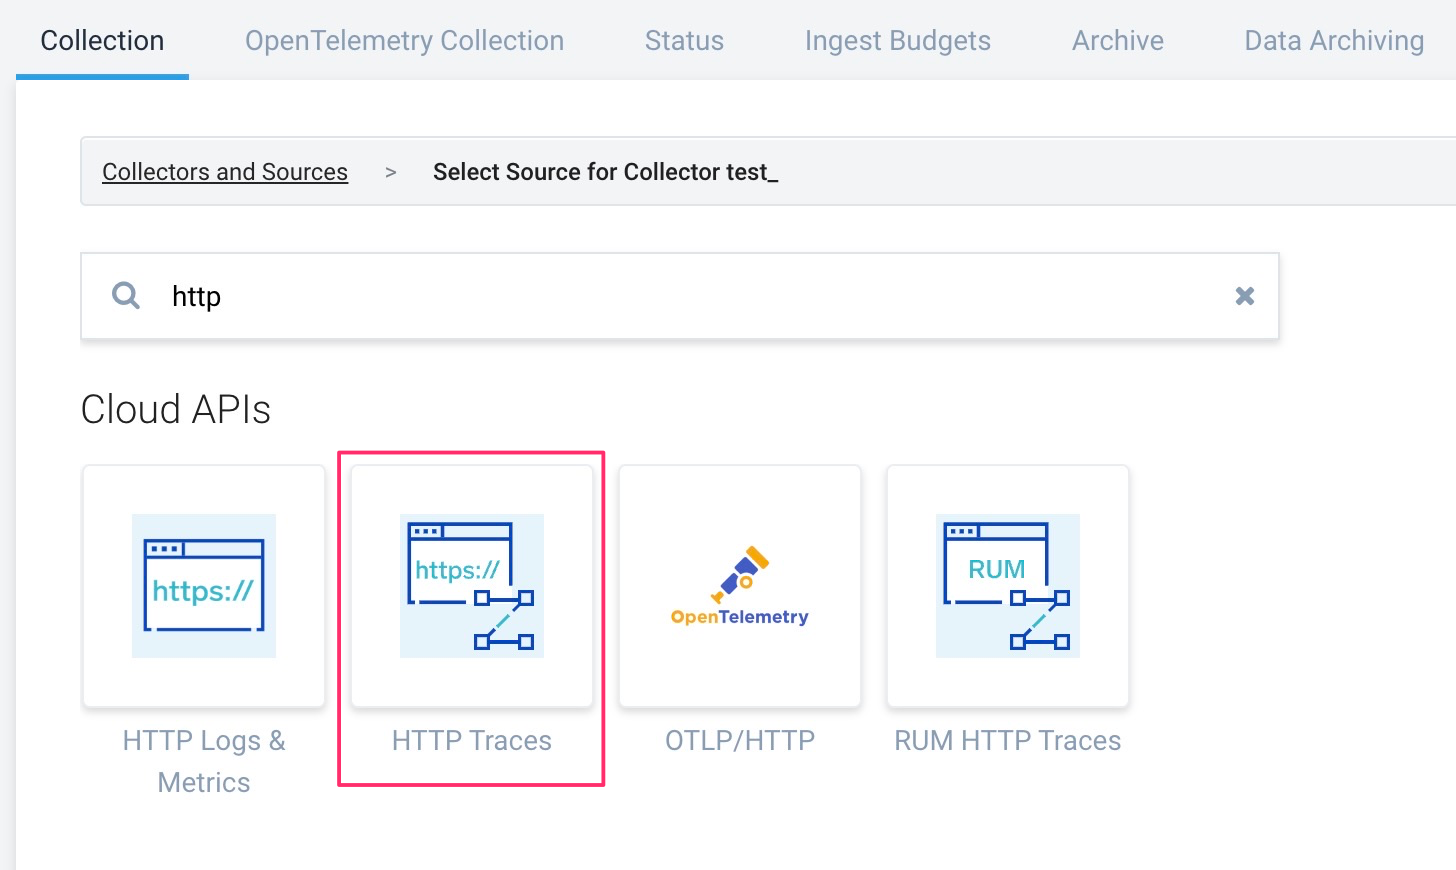Select the HTTP Logs & Metrics source icon
The height and width of the screenshot is (870, 1456).
[x=204, y=586]
